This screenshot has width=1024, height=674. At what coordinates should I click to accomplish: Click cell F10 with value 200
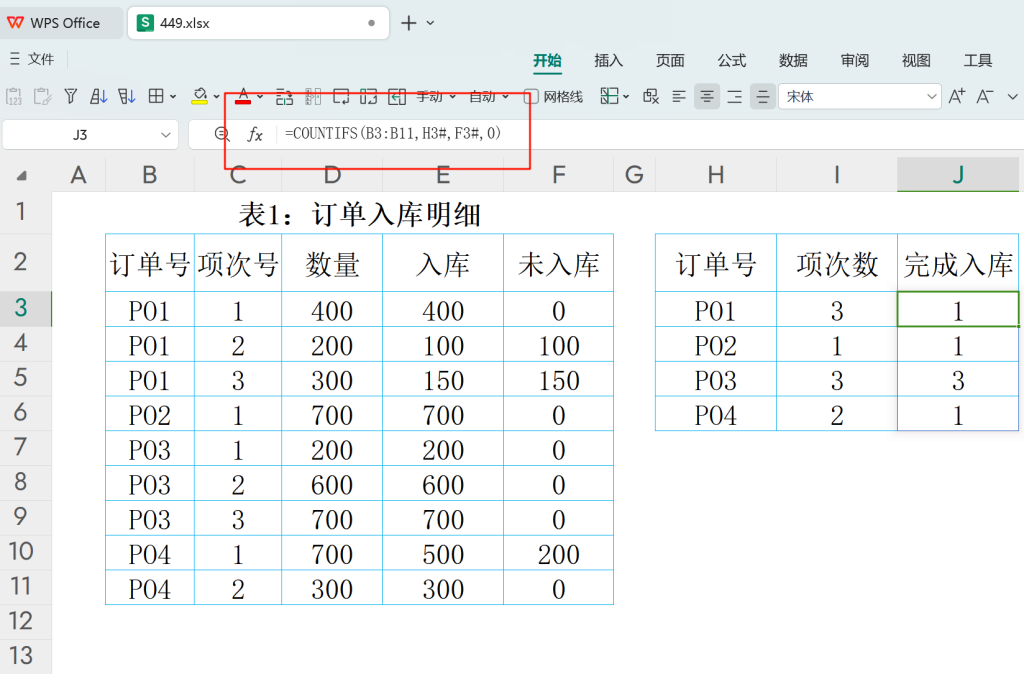(x=558, y=554)
